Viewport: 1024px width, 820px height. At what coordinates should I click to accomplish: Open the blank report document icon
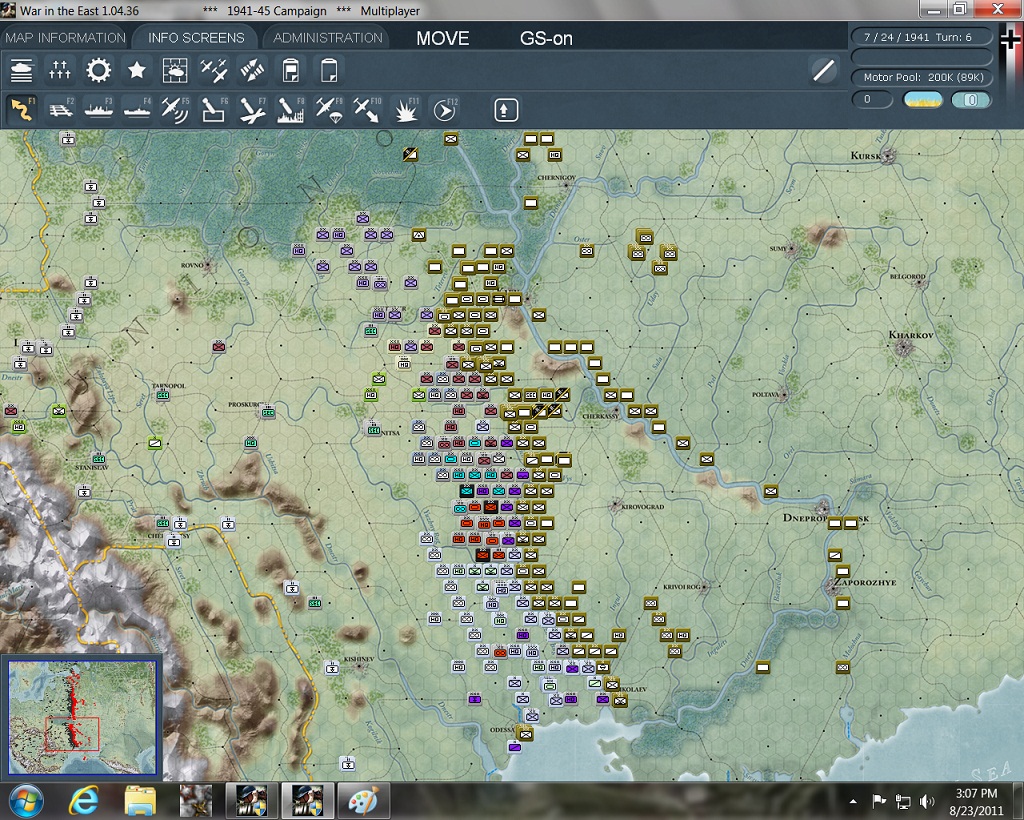click(x=329, y=70)
